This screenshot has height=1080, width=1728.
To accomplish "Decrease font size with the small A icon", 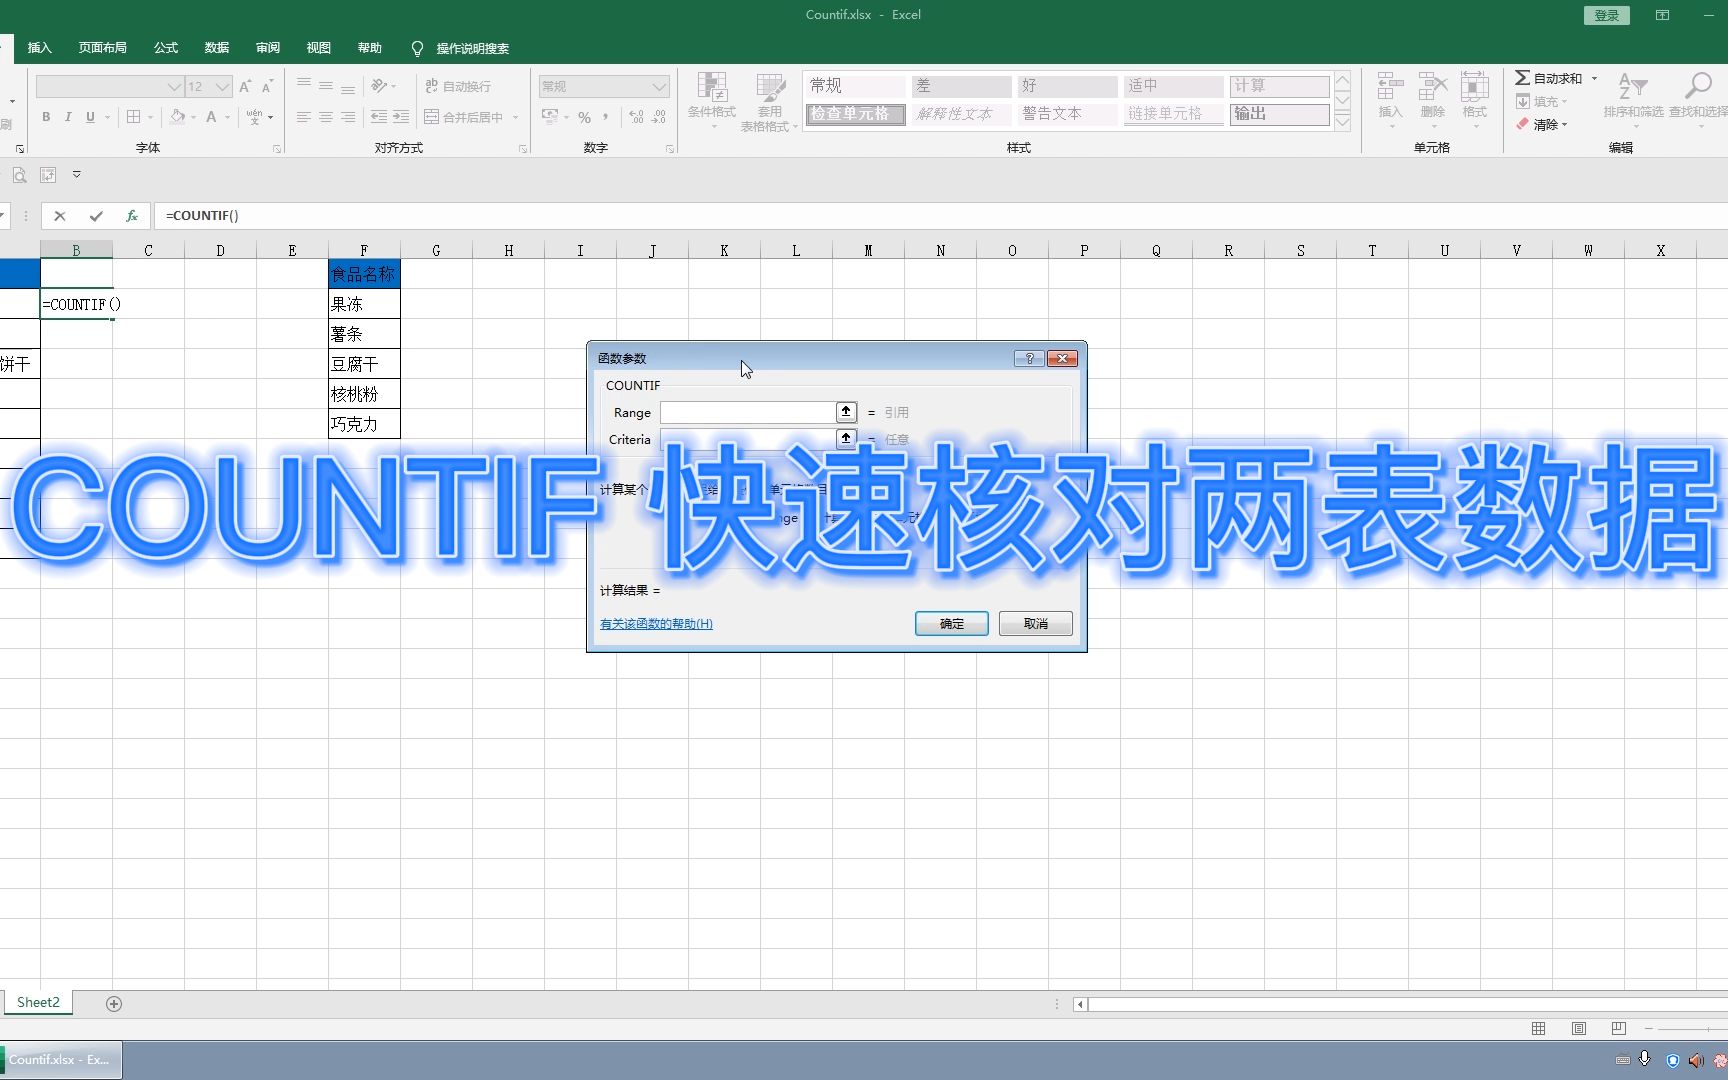I will coord(267,87).
